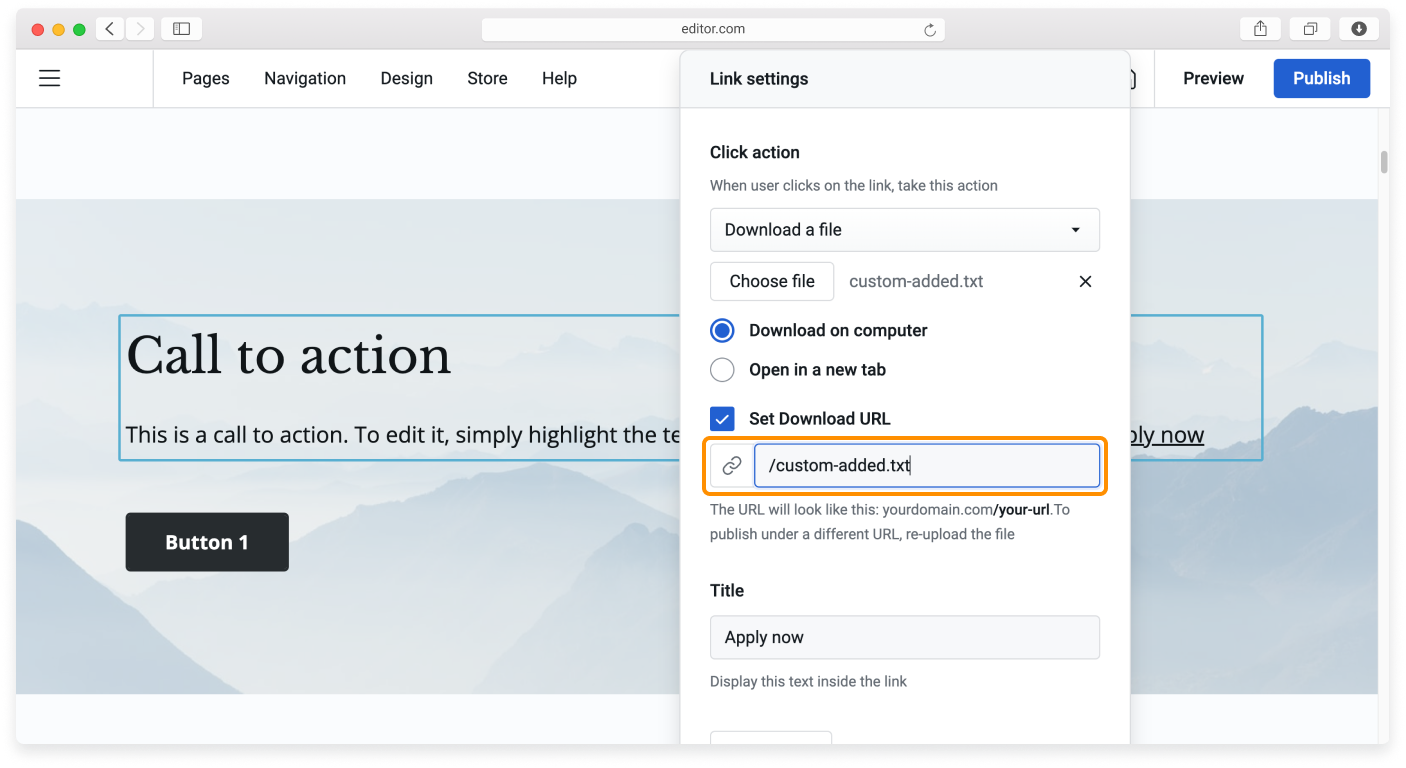Image resolution: width=1406 pixels, height=768 pixels.
Task: Show all tabs overview icon
Action: 1310,29
